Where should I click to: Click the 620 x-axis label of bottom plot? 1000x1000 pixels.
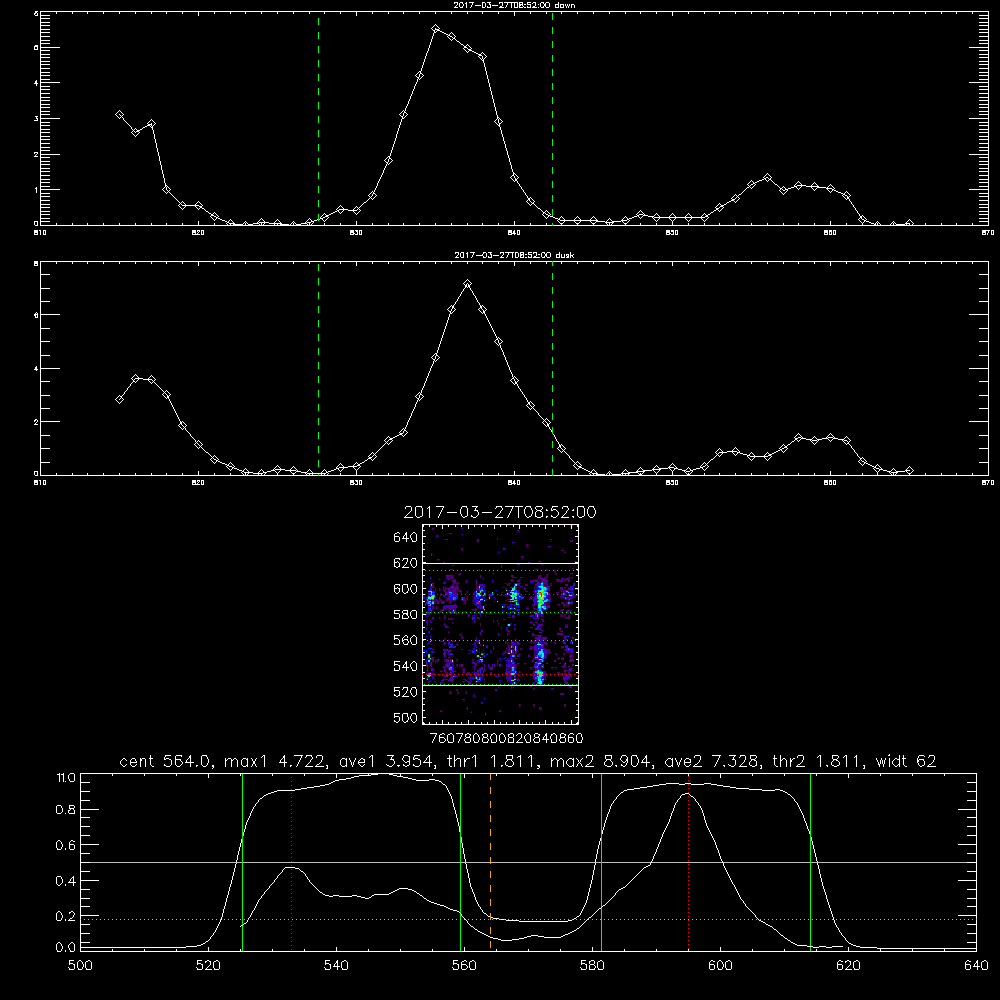(848, 966)
